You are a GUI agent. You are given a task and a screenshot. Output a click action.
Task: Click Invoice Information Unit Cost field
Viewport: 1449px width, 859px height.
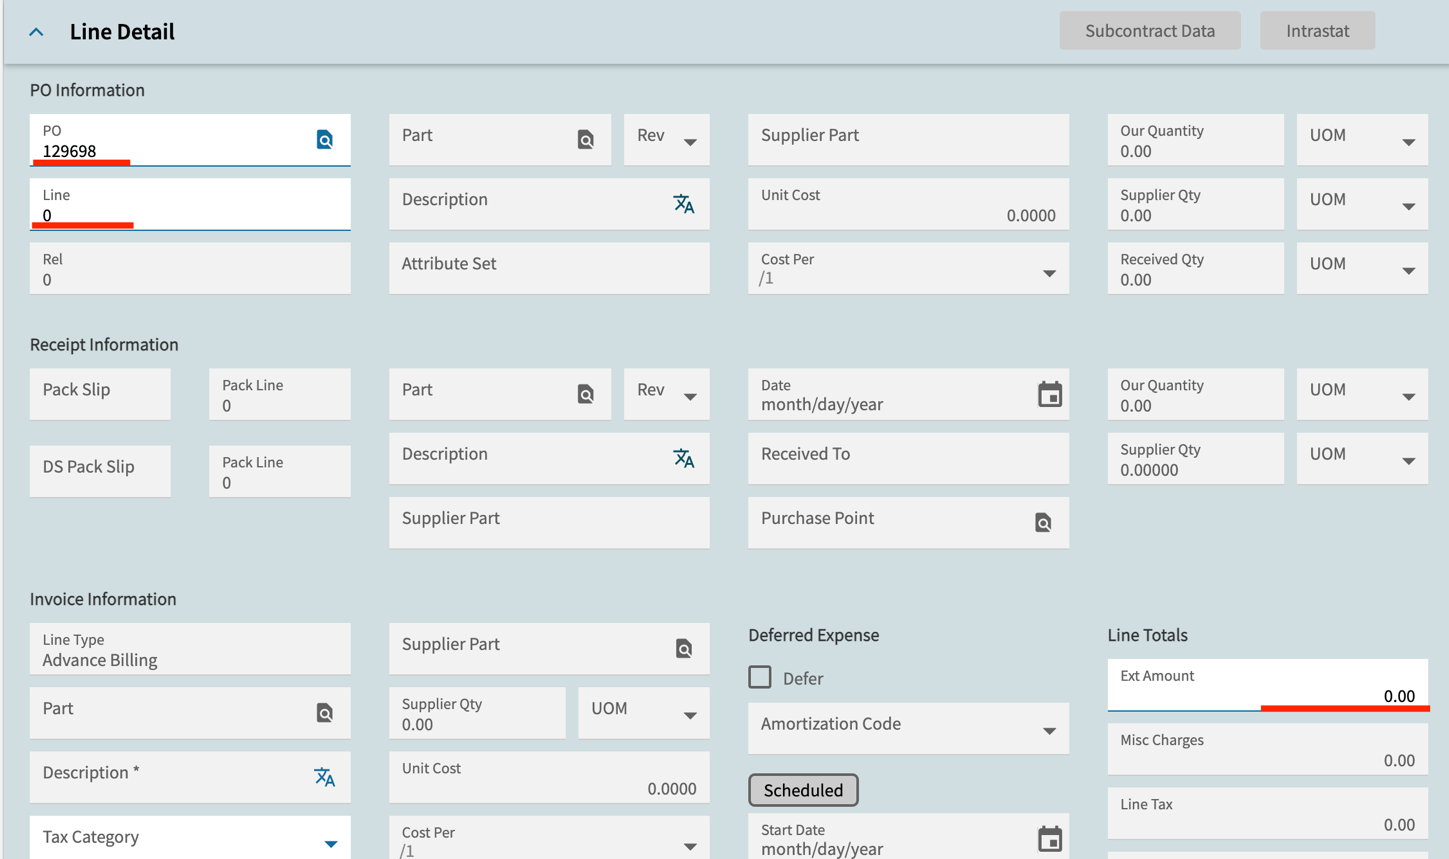click(549, 777)
